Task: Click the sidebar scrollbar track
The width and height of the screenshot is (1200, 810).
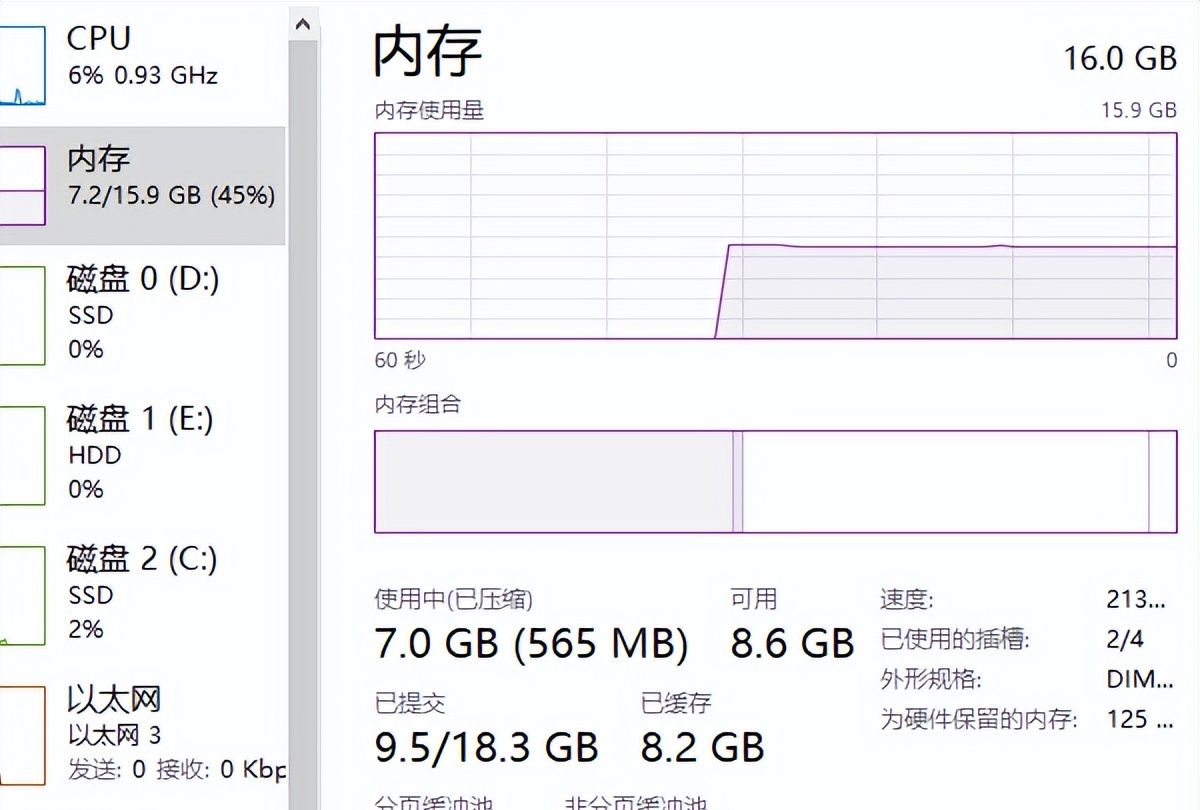Action: pos(303,400)
